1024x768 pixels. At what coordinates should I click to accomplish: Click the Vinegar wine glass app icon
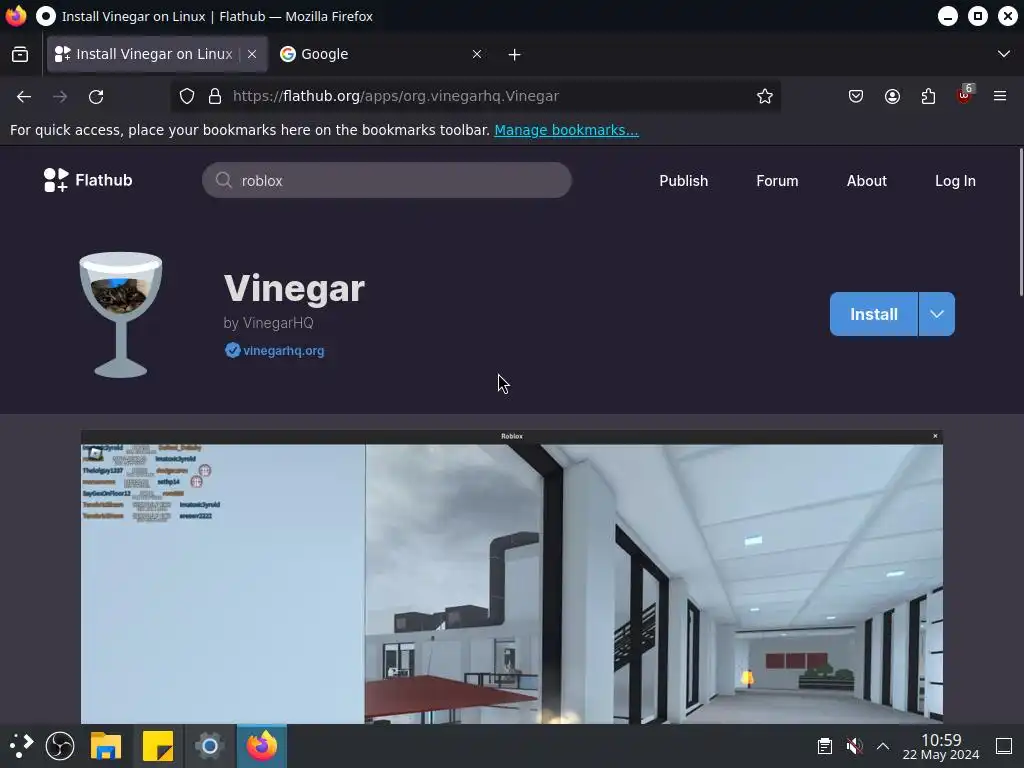pos(121,315)
